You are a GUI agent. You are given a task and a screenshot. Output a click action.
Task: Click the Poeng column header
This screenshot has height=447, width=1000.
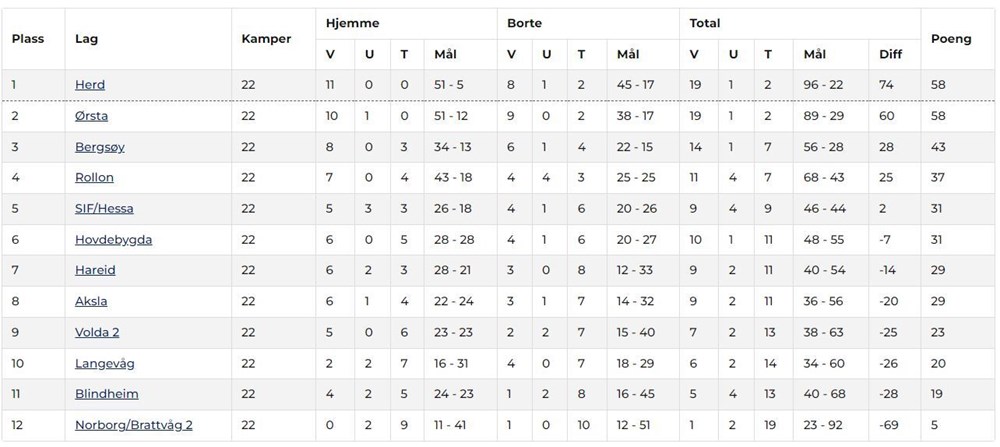pyautogui.click(x=950, y=39)
